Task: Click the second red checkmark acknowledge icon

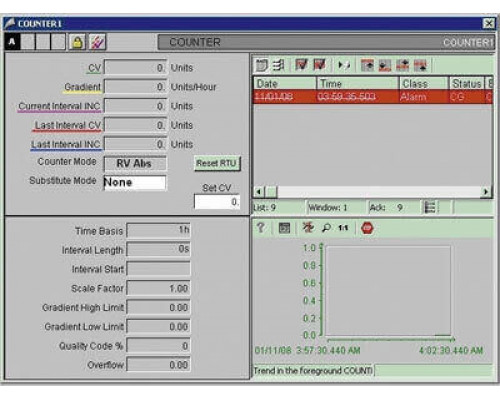Action: coord(320,65)
